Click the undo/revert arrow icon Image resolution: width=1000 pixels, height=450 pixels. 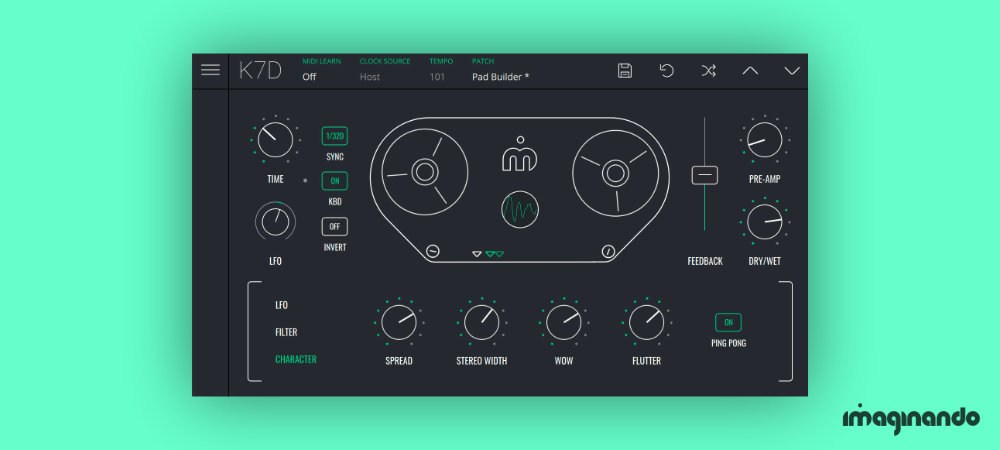point(667,70)
